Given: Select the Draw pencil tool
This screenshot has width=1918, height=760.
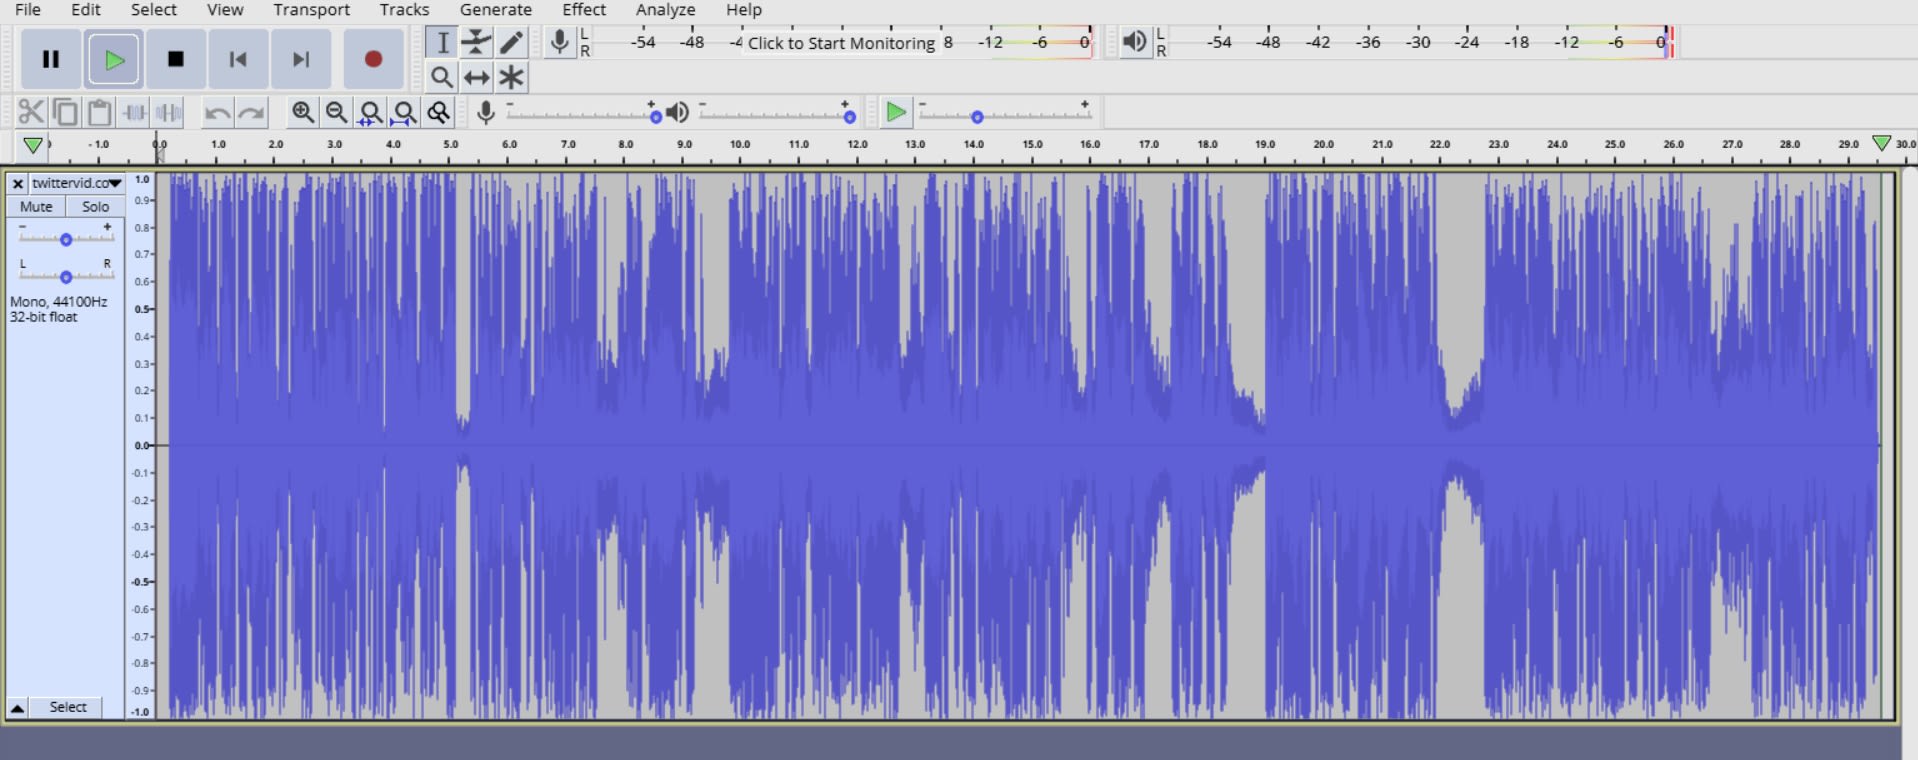Looking at the screenshot, I should pyautogui.click(x=512, y=42).
